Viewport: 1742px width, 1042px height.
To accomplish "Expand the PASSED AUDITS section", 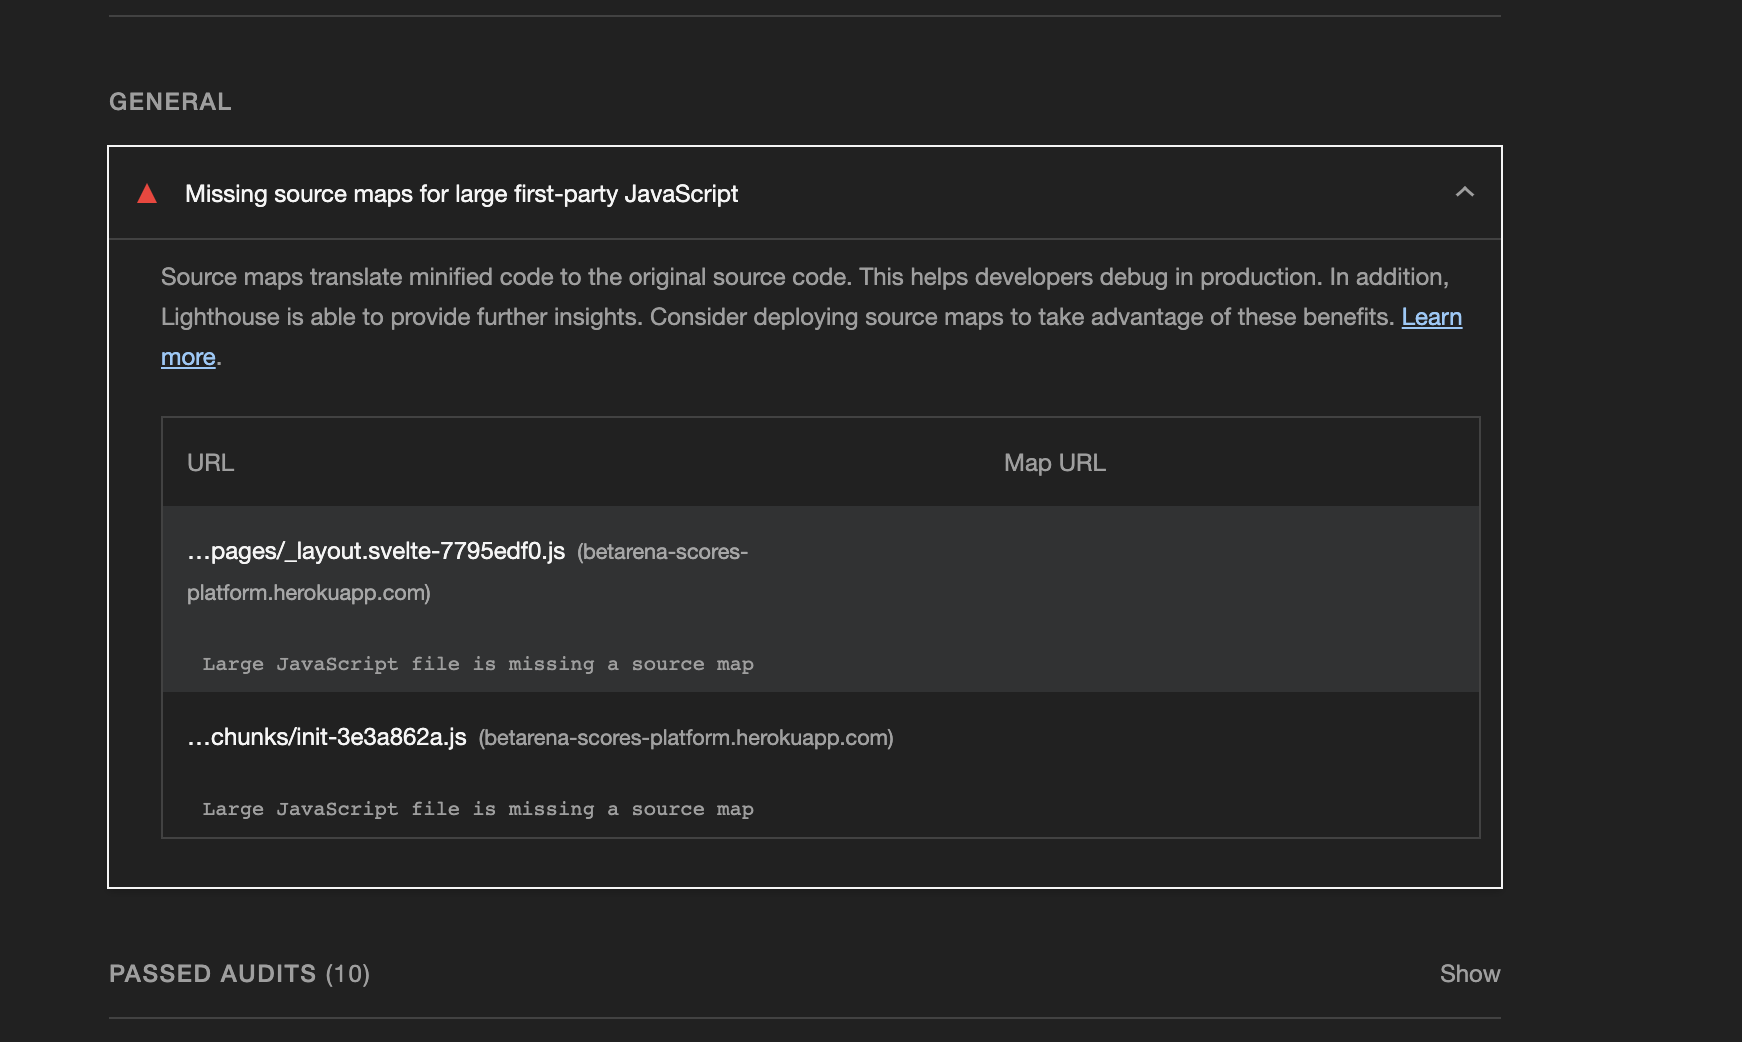I will pos(1470,973).
